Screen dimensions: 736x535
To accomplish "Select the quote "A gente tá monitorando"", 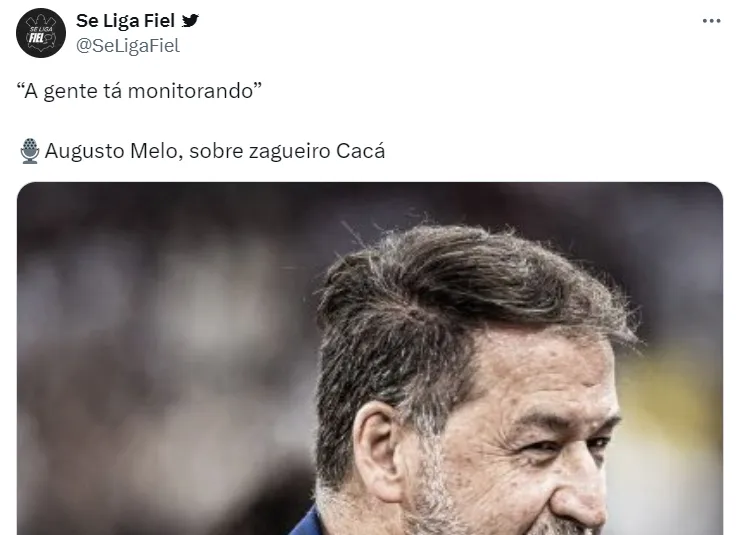I will 139,91.
